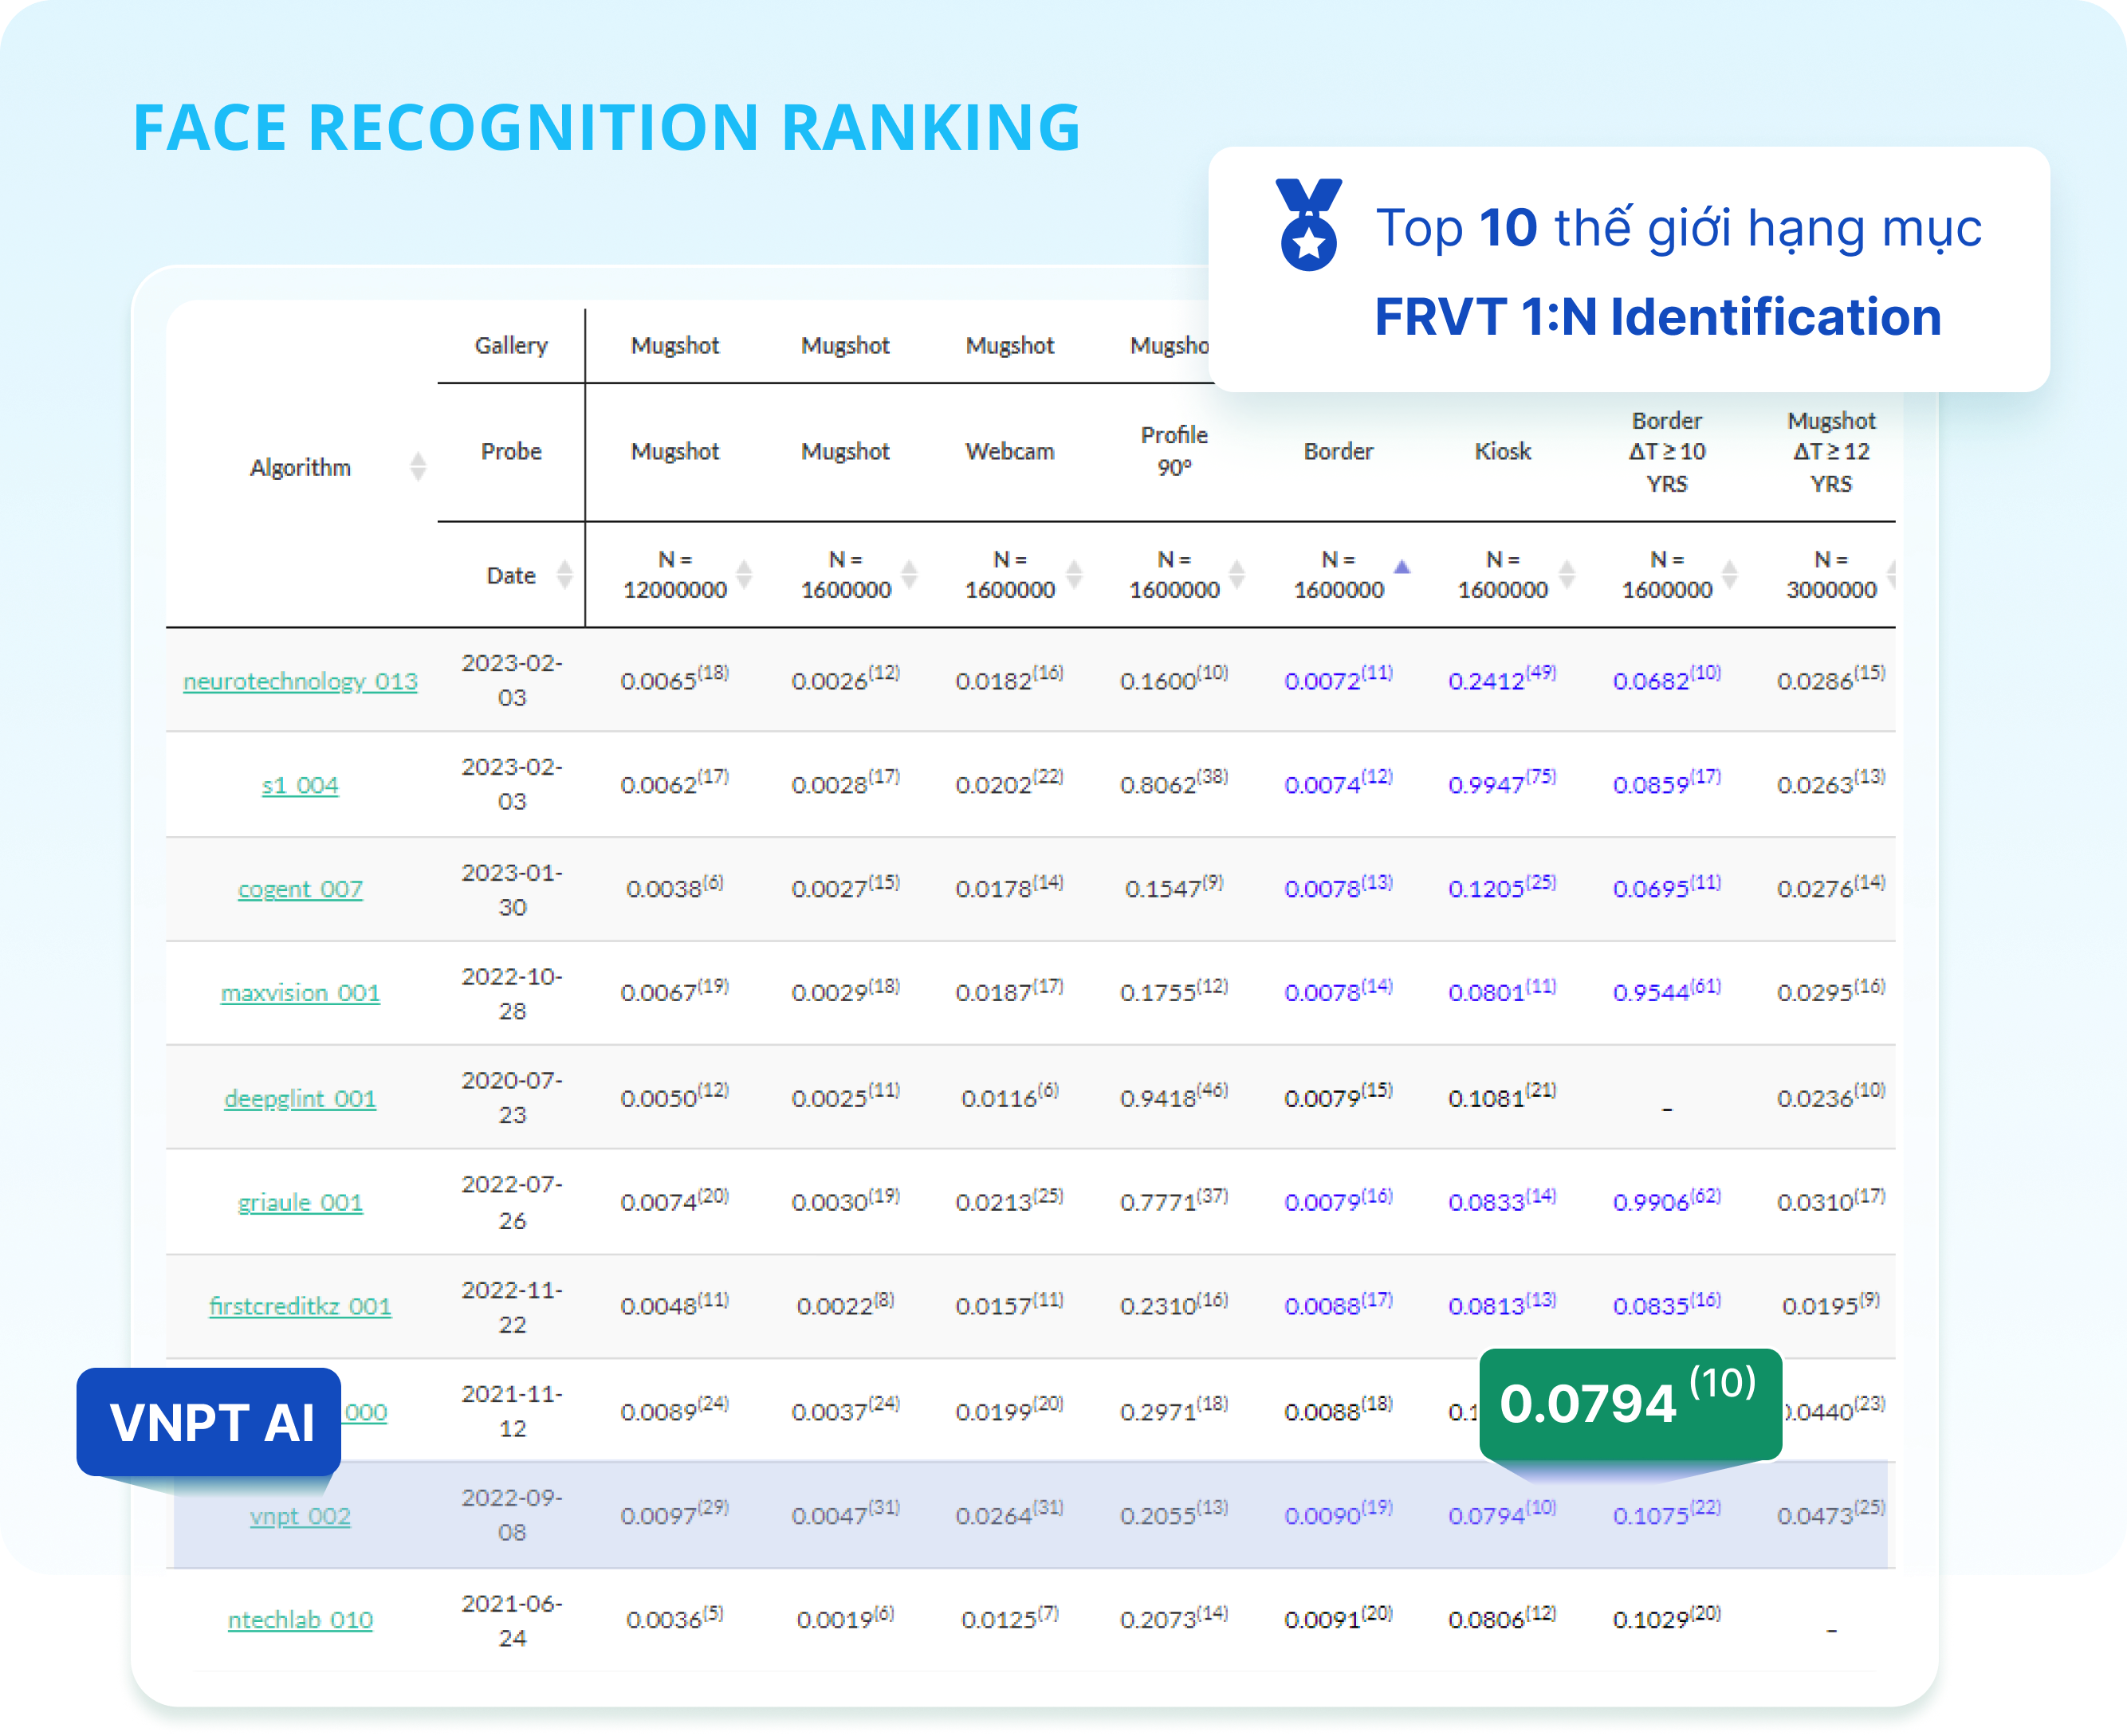Click deepglint_001 Profile value 0.9418
Image resolution: width=2127 pixels, height=1736 pixels.
pyautogui.click(x=1174, y=1096)
